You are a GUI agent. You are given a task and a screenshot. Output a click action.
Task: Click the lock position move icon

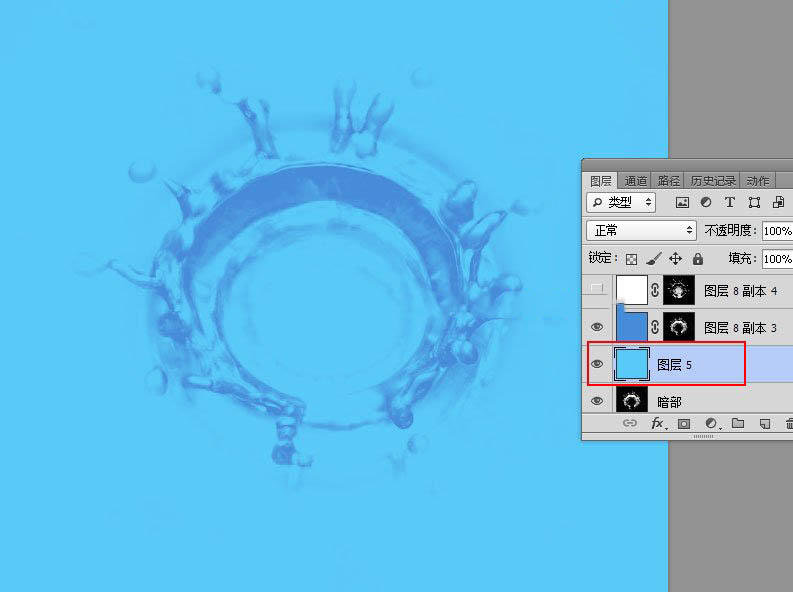pyautogui.click(x=675, y=259)
